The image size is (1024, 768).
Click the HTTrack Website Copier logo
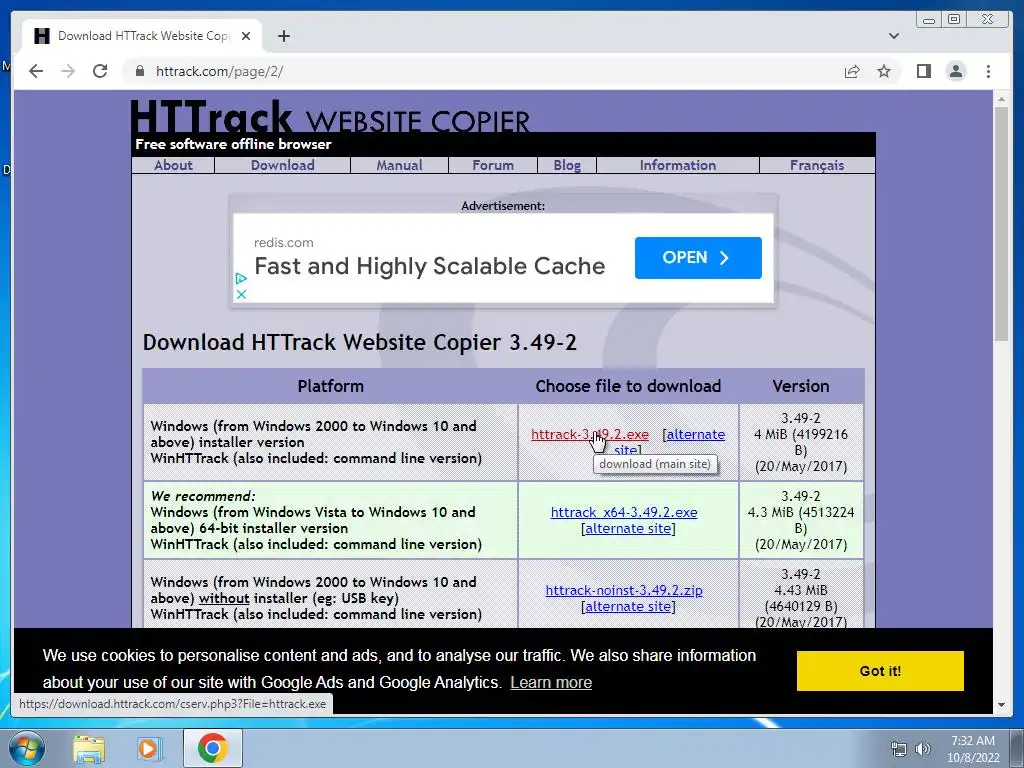pos(330,117)
